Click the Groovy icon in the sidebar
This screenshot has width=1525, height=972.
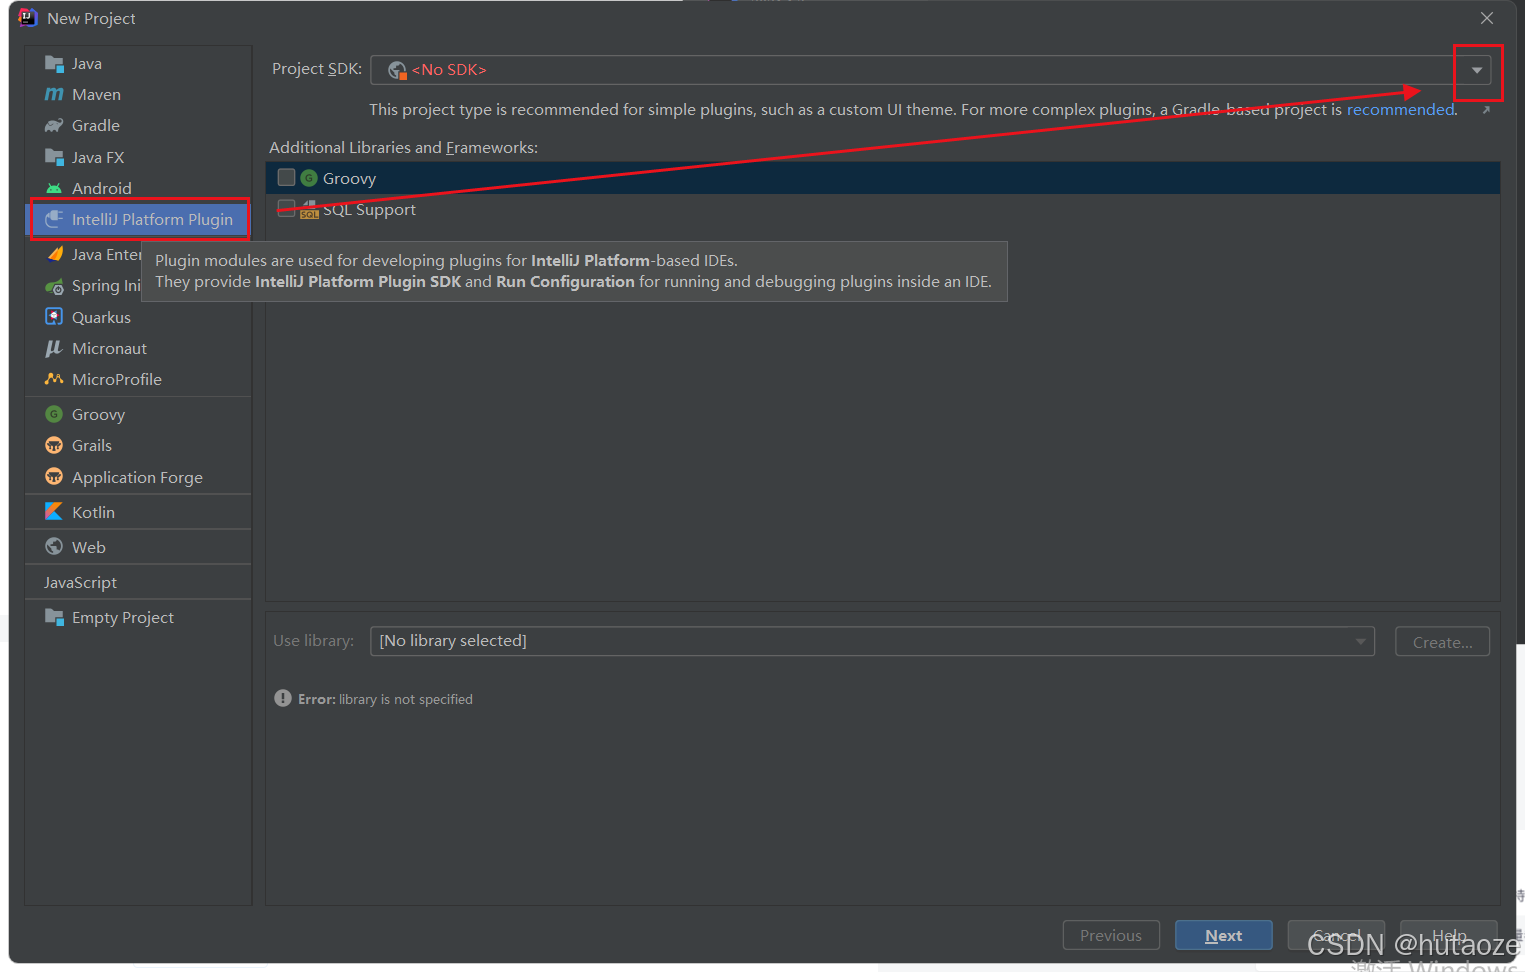click(x=54, y=414)
